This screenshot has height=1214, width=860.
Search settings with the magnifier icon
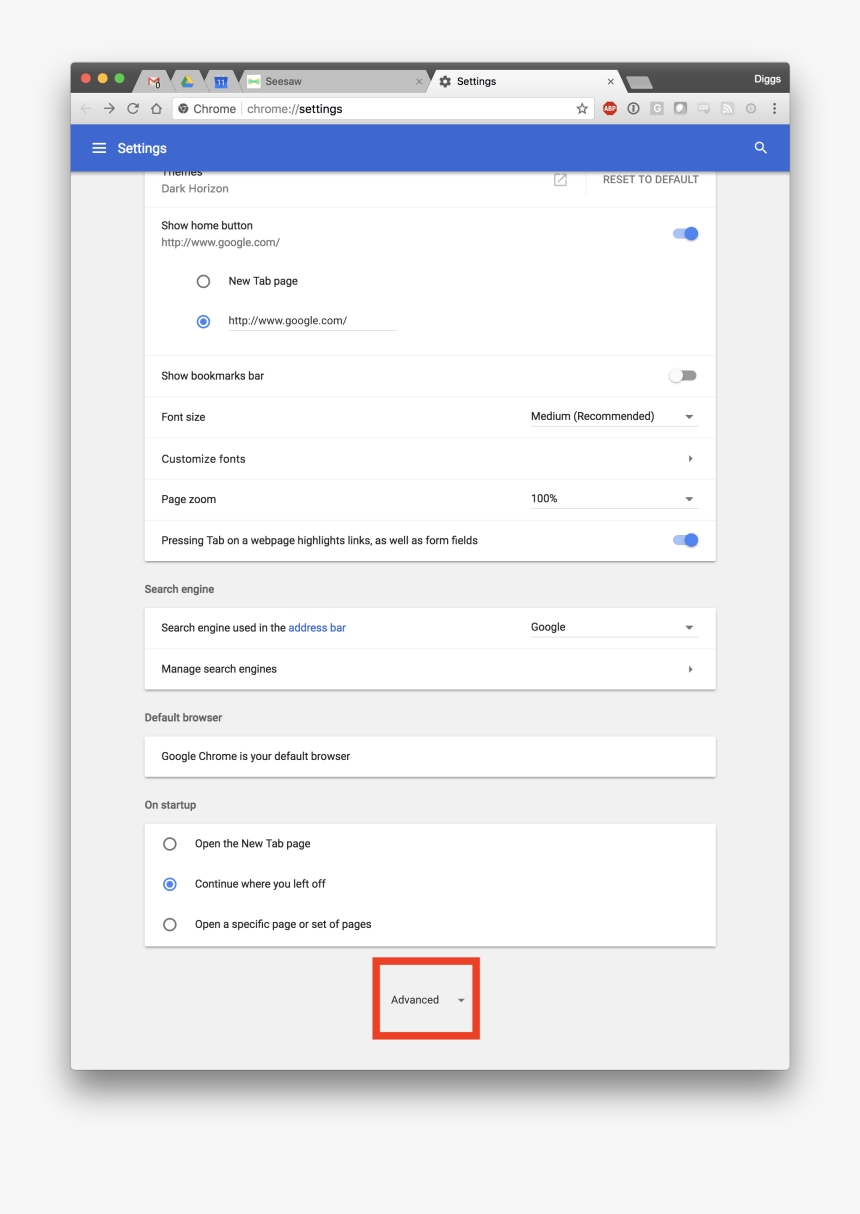click(761, 148)
